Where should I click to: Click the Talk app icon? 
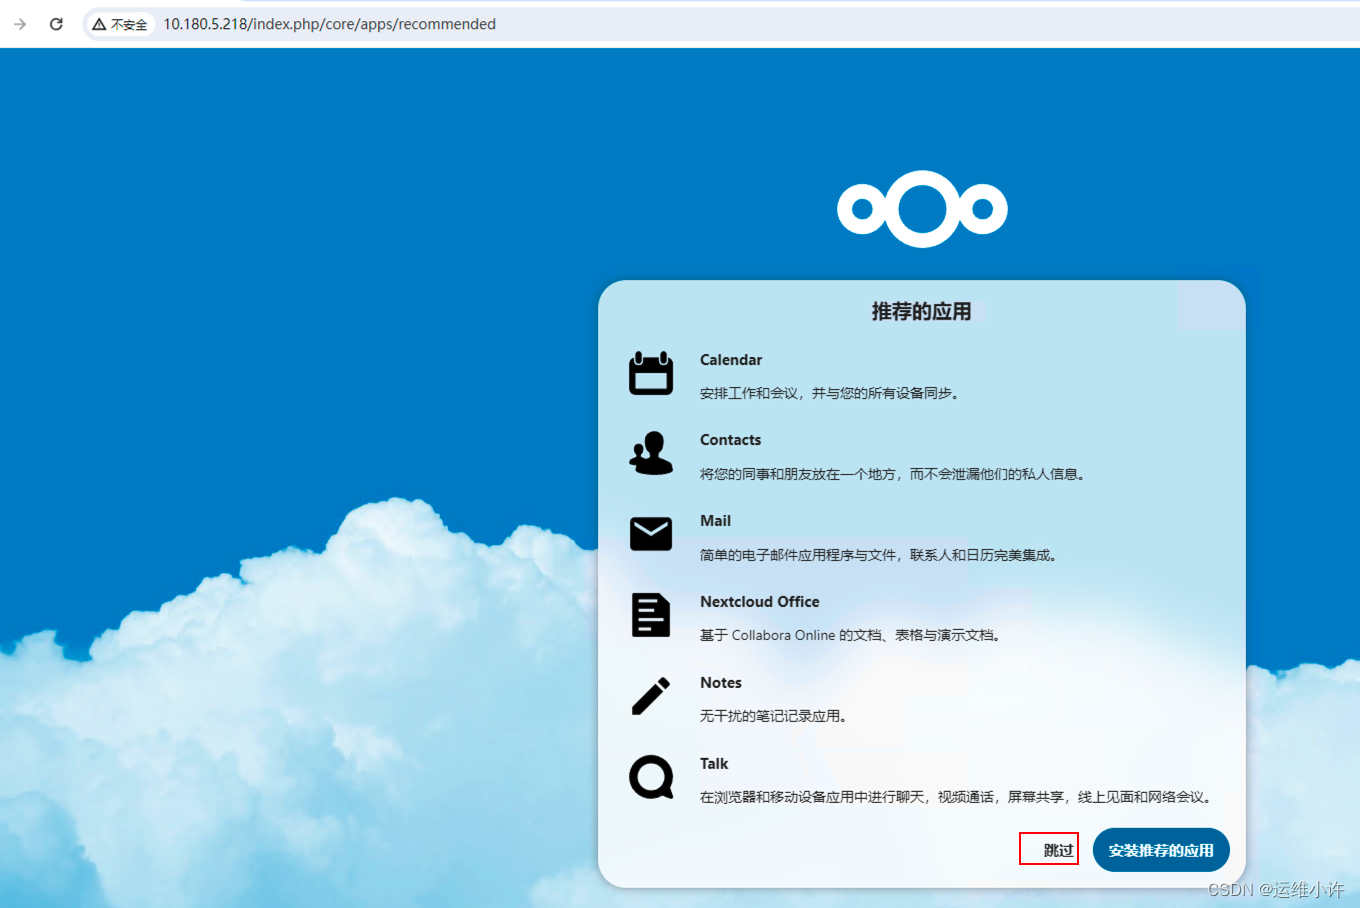tap(651, 777)
